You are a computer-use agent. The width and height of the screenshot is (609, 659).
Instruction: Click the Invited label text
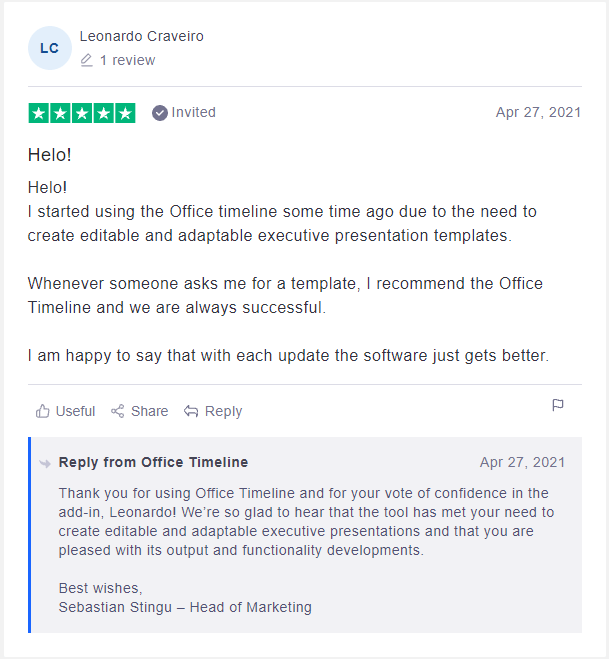pyautogui.click(x=193, y=112)
